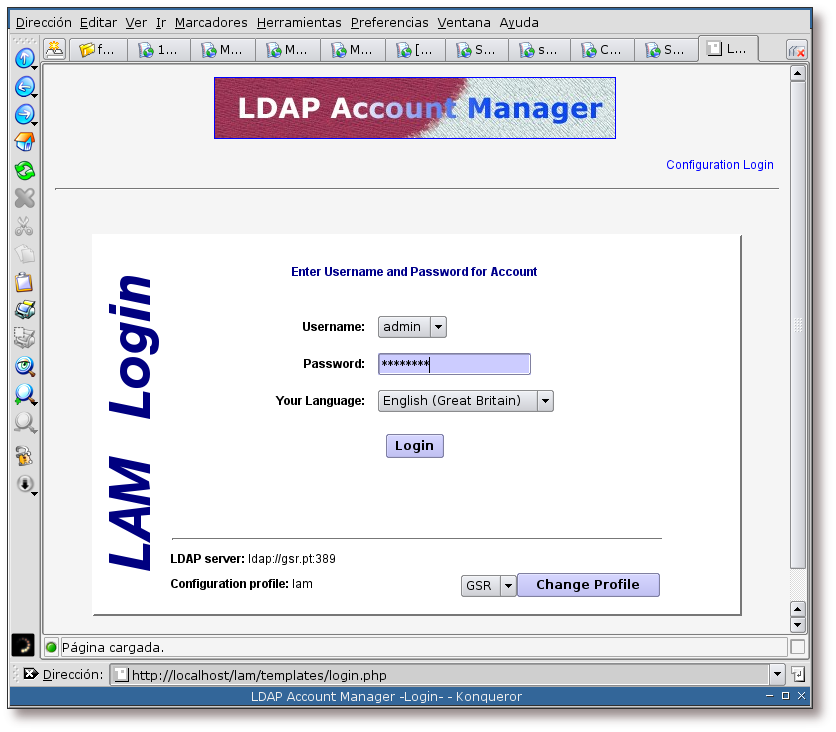
Task: Open new tab using tab bar icon
Action: click(54, 48)
